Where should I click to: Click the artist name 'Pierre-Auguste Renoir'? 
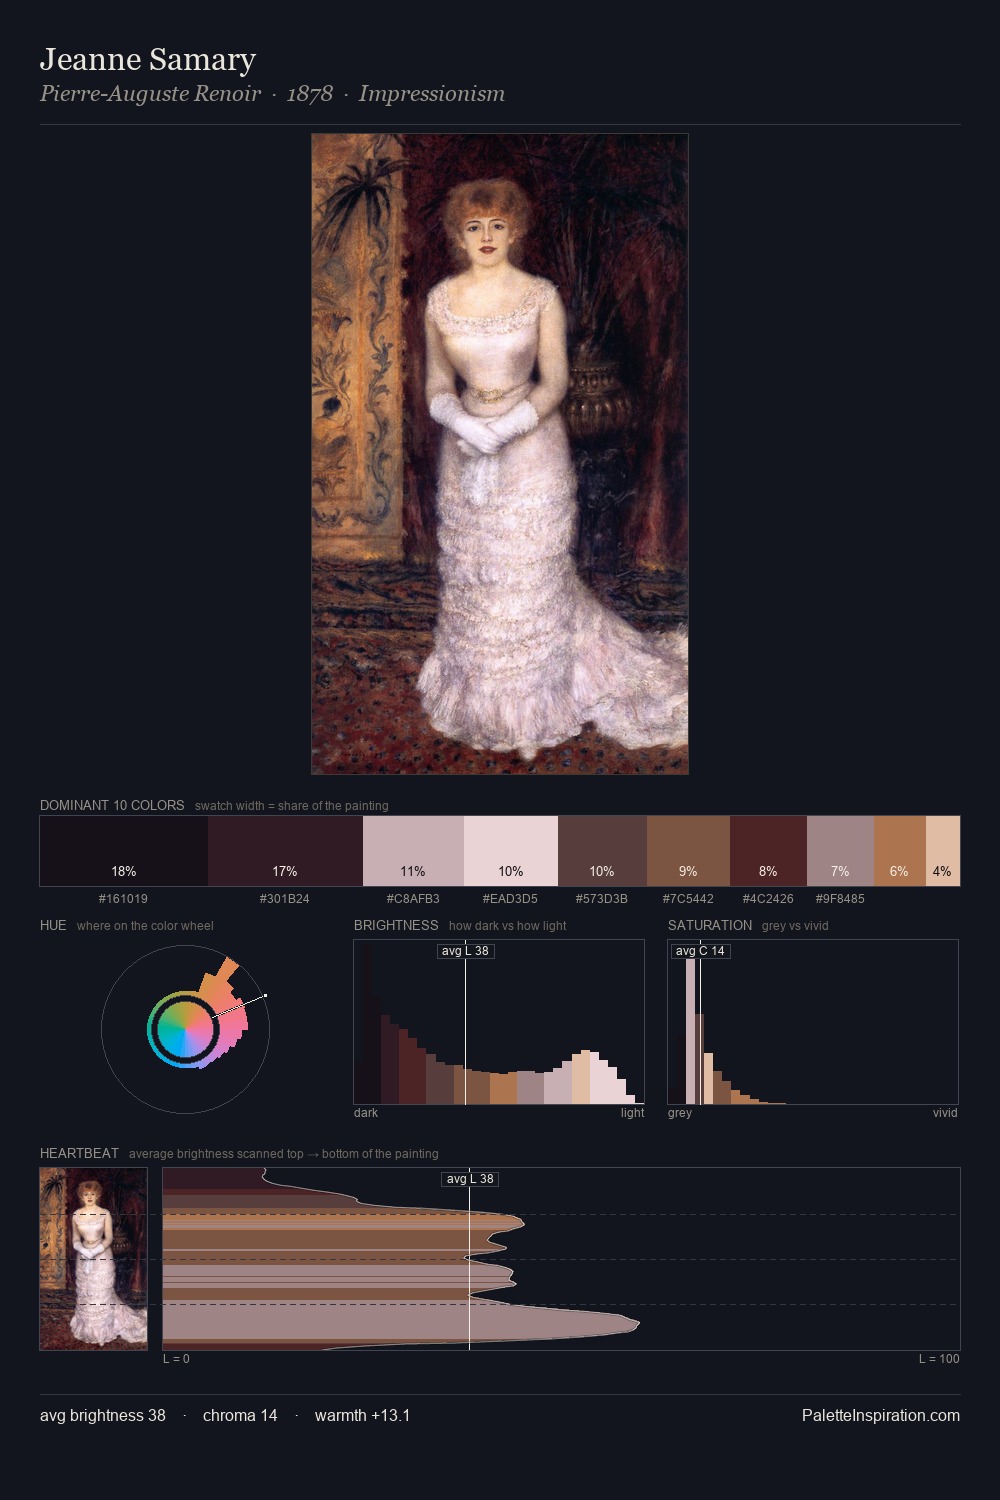click(150, 94)
